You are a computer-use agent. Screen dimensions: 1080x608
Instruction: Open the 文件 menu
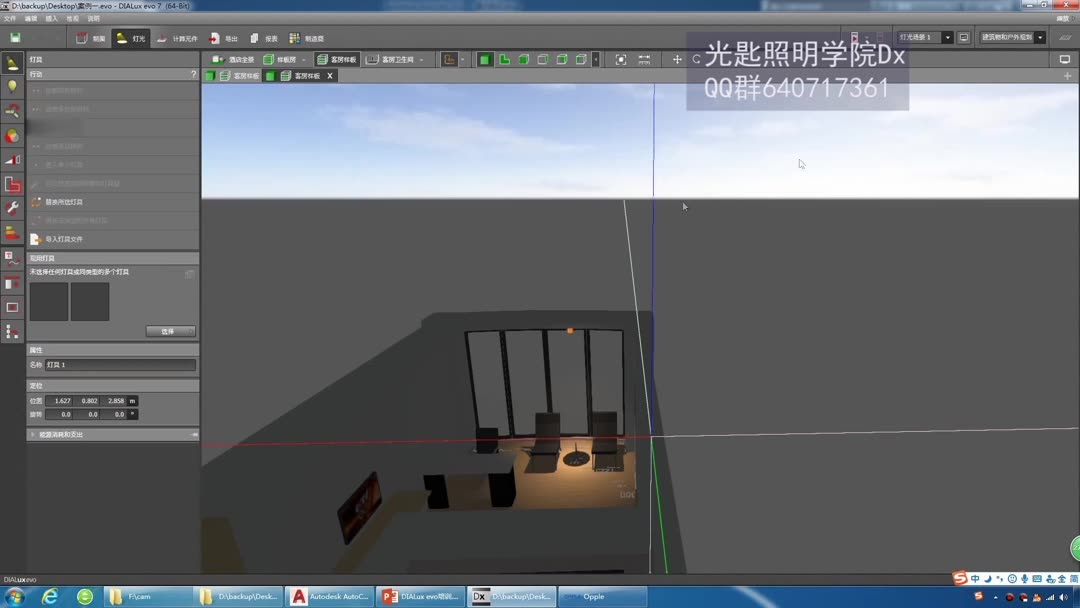point(10,18)
